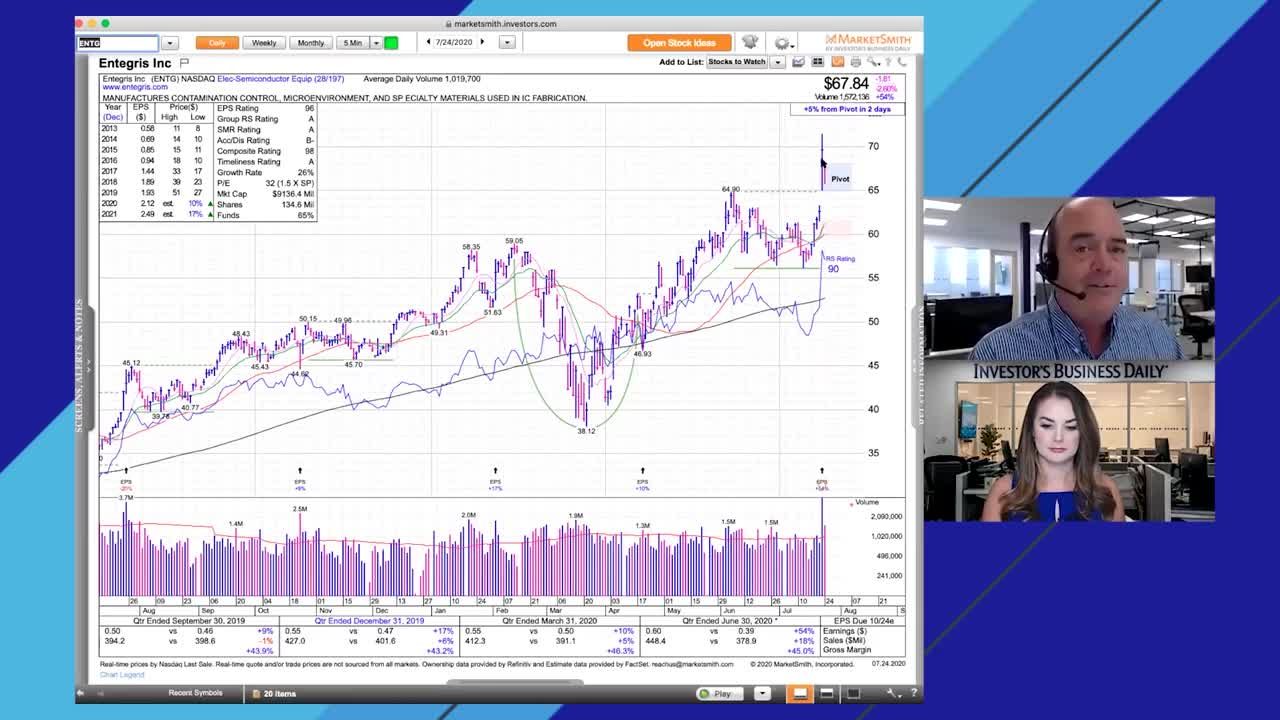The width and height of the screenshot is (1280, 720).
Task: Open the date picker dropdown
Action: click(507, 42)
